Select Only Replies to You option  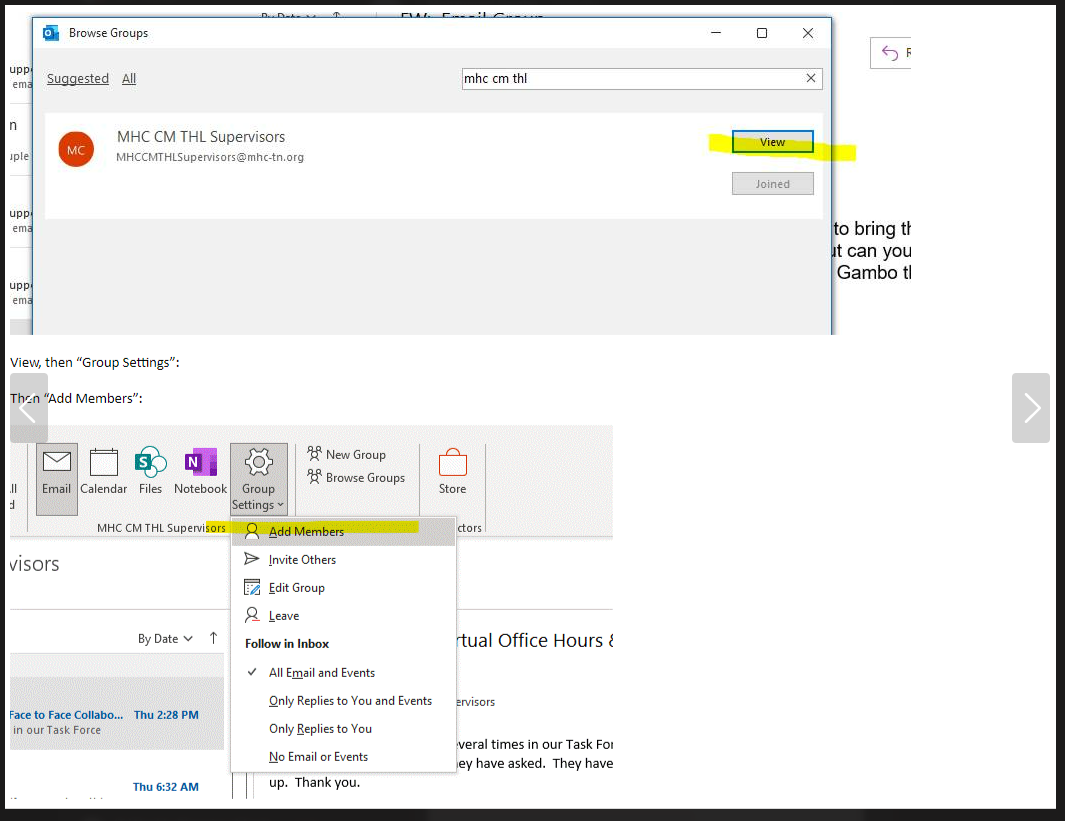(343, 729)
